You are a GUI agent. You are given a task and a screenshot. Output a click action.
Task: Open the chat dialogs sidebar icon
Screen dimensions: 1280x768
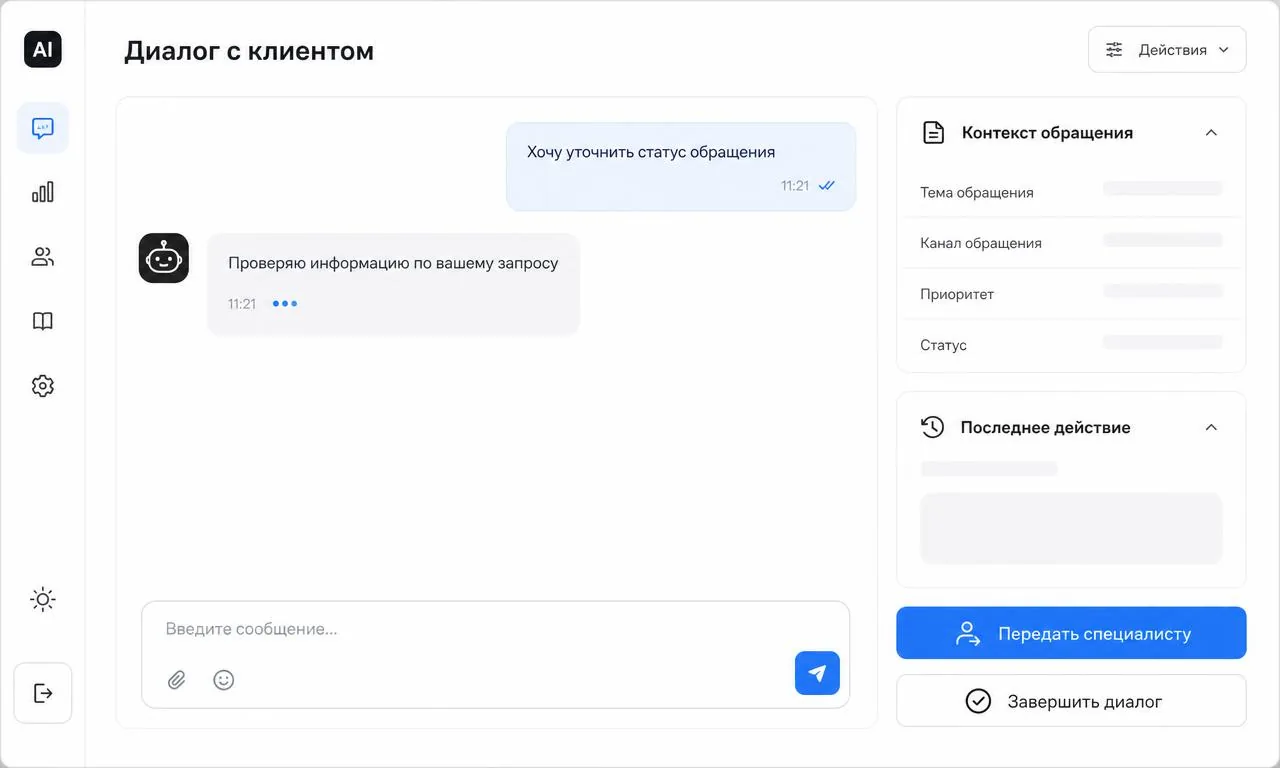(43, 128)
